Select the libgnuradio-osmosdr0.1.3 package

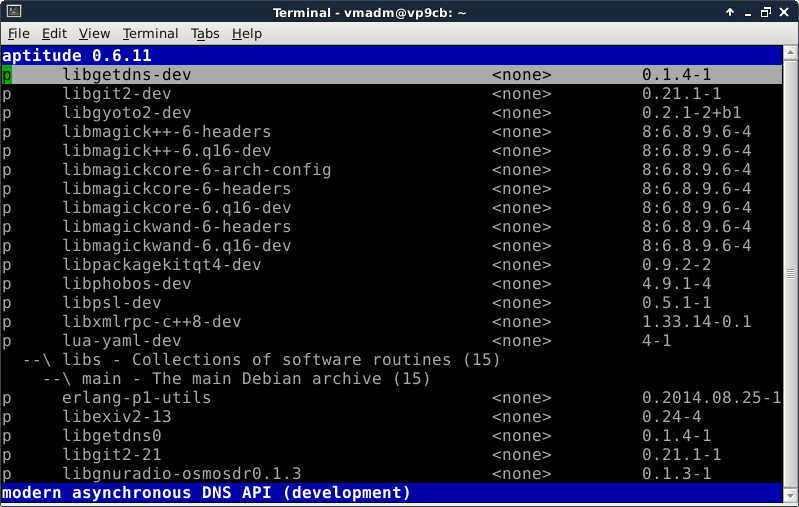181,474
